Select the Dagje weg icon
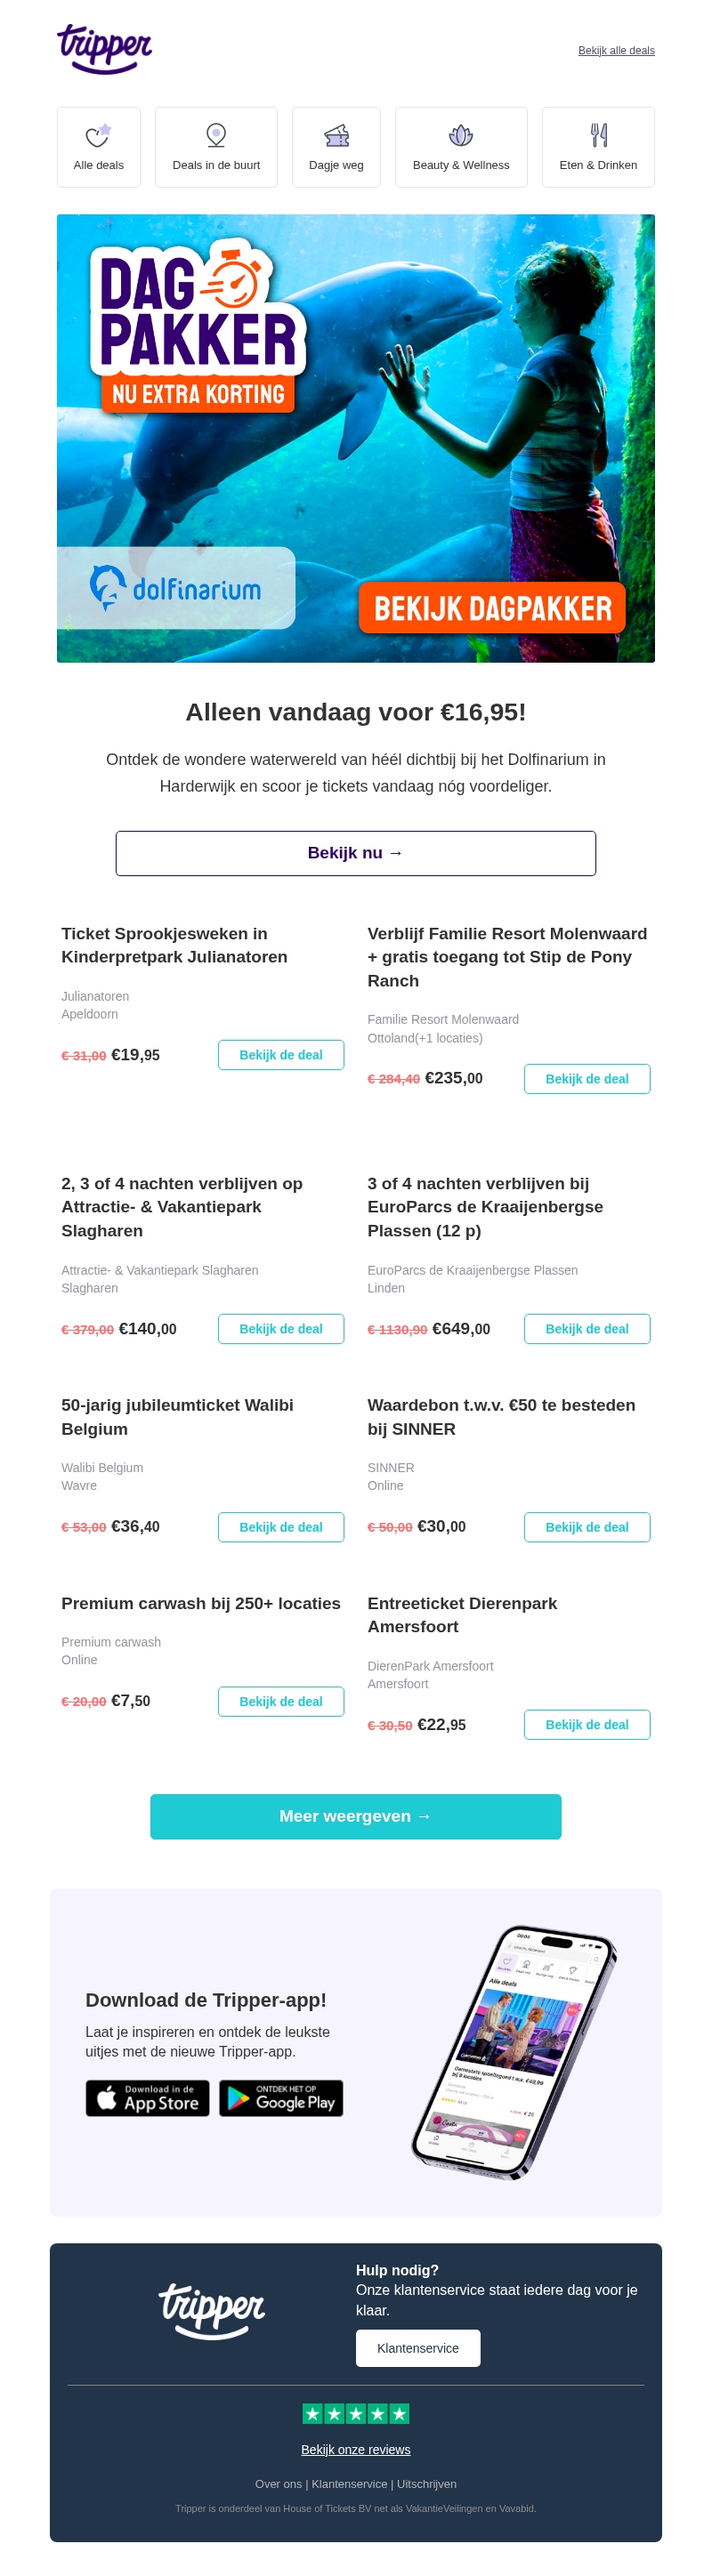This screenshot has width=712, height=2576. point(336,135)
